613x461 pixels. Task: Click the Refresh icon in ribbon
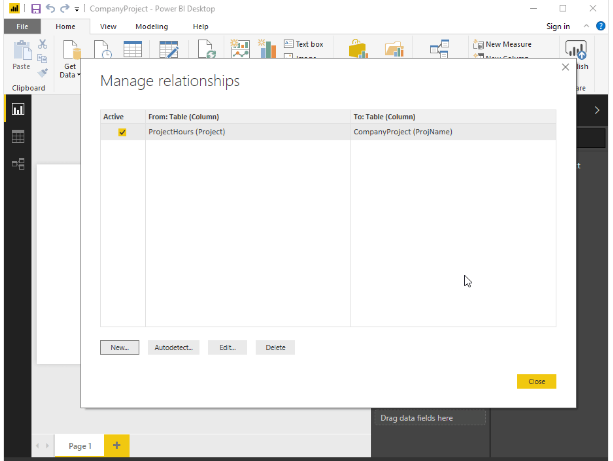pyautogui.click(x=206, y=49)
